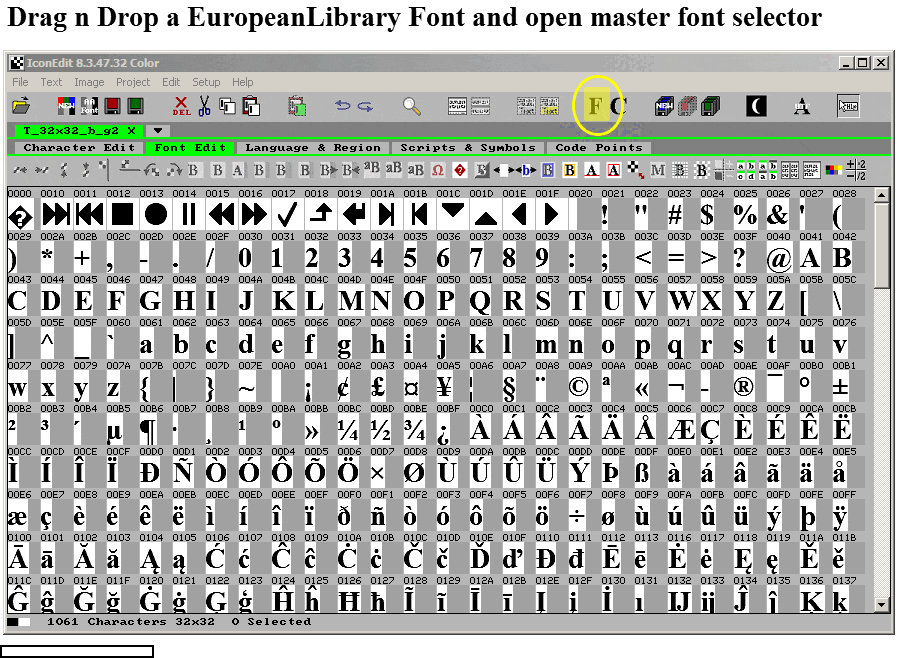This screenshot has height=658, width=898.
Task: Open the font tab list dropdown arrow
Action: (159, 131)
